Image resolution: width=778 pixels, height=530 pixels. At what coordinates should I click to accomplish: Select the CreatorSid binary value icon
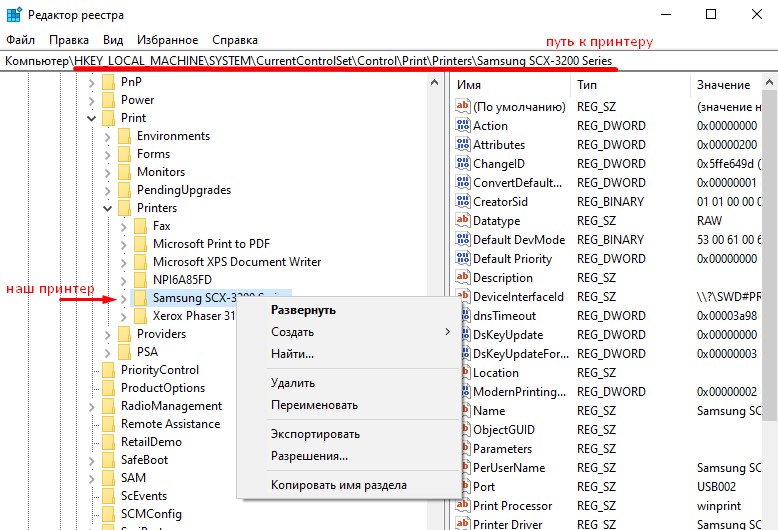coord(462,201)
